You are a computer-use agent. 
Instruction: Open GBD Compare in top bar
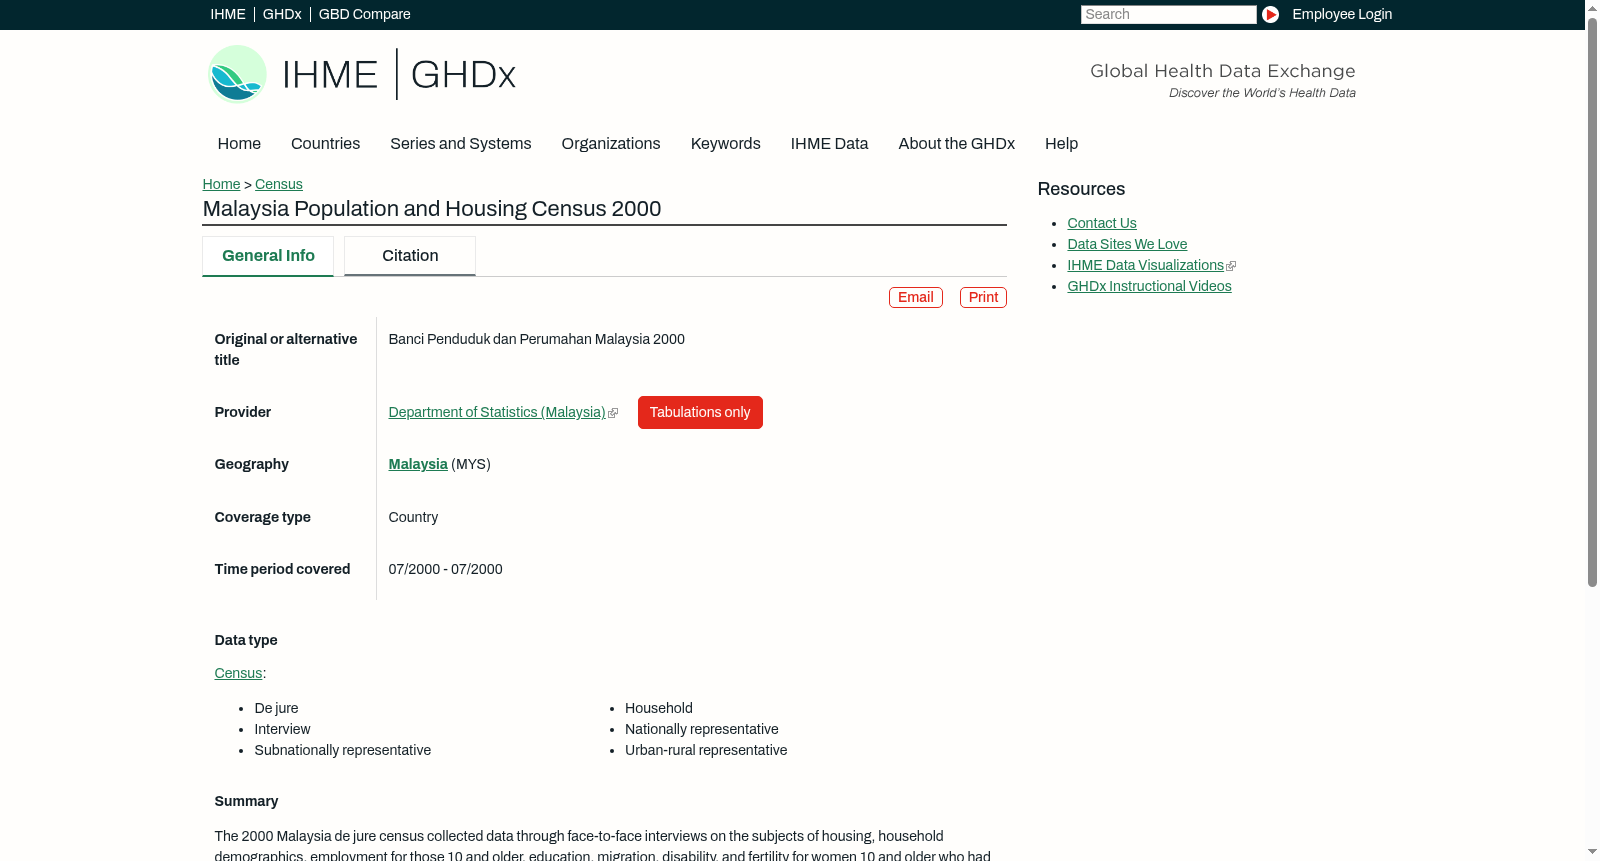(364, 14)
